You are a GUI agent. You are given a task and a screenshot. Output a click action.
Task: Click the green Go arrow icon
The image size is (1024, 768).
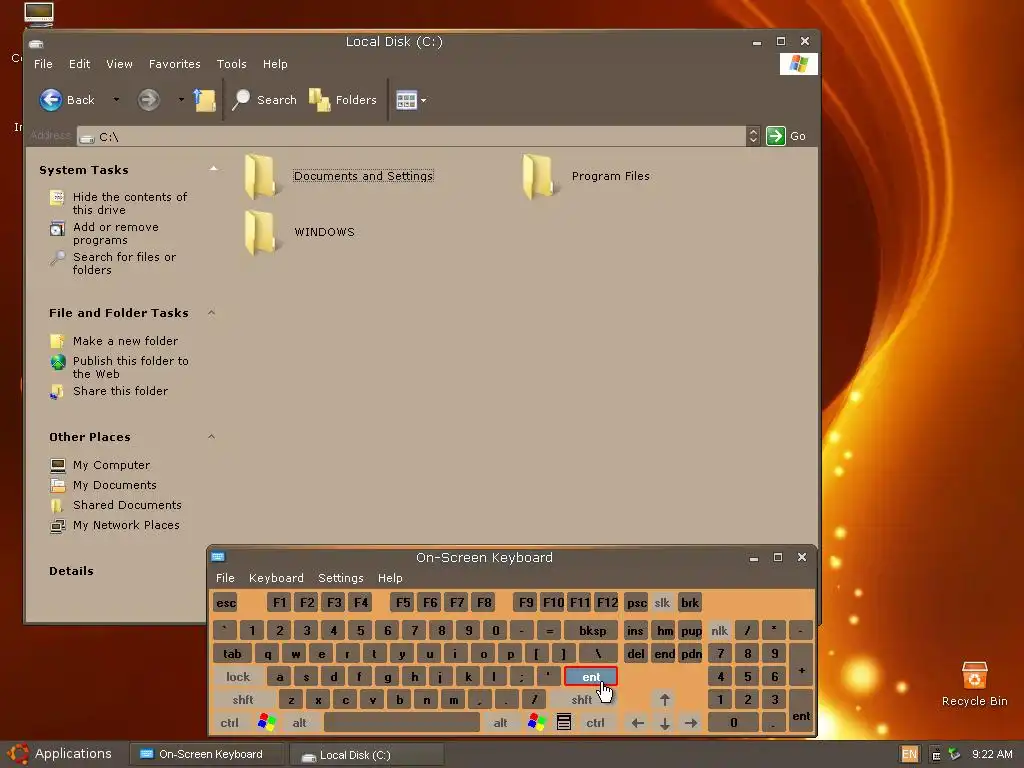point(775,136)
